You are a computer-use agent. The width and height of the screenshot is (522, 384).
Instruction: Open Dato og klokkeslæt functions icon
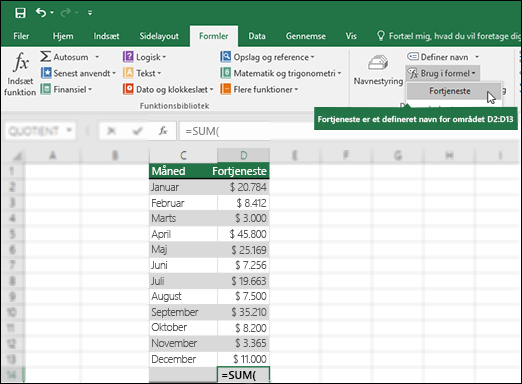[x=128, y=89]
